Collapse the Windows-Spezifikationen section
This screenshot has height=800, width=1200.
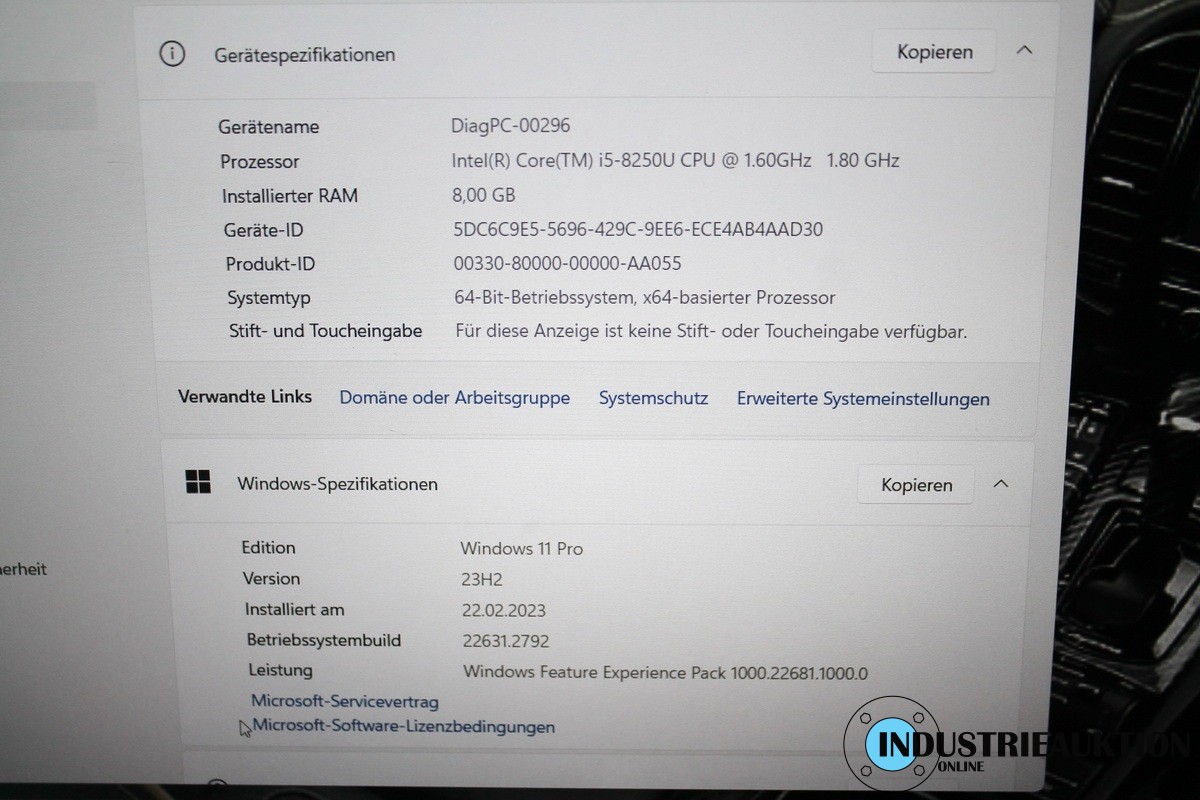click(1000, 484)
